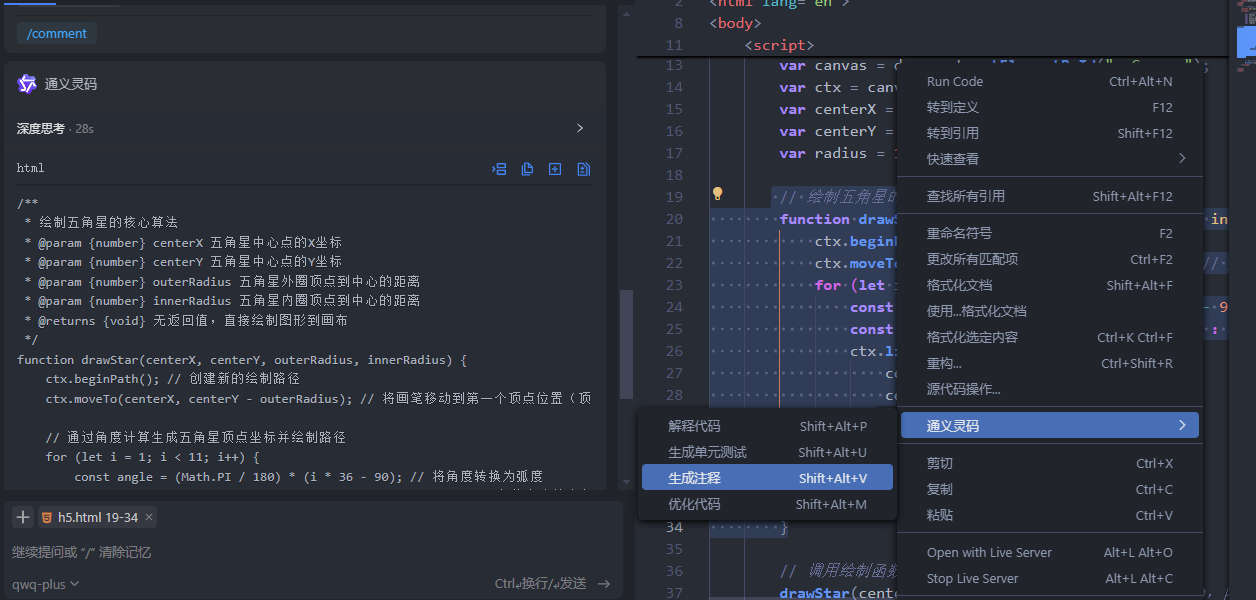The height and width of the screenshot is (600, 1256).
Task: Click the 'function drawStar' line in chat code
Action: point(242,359)
